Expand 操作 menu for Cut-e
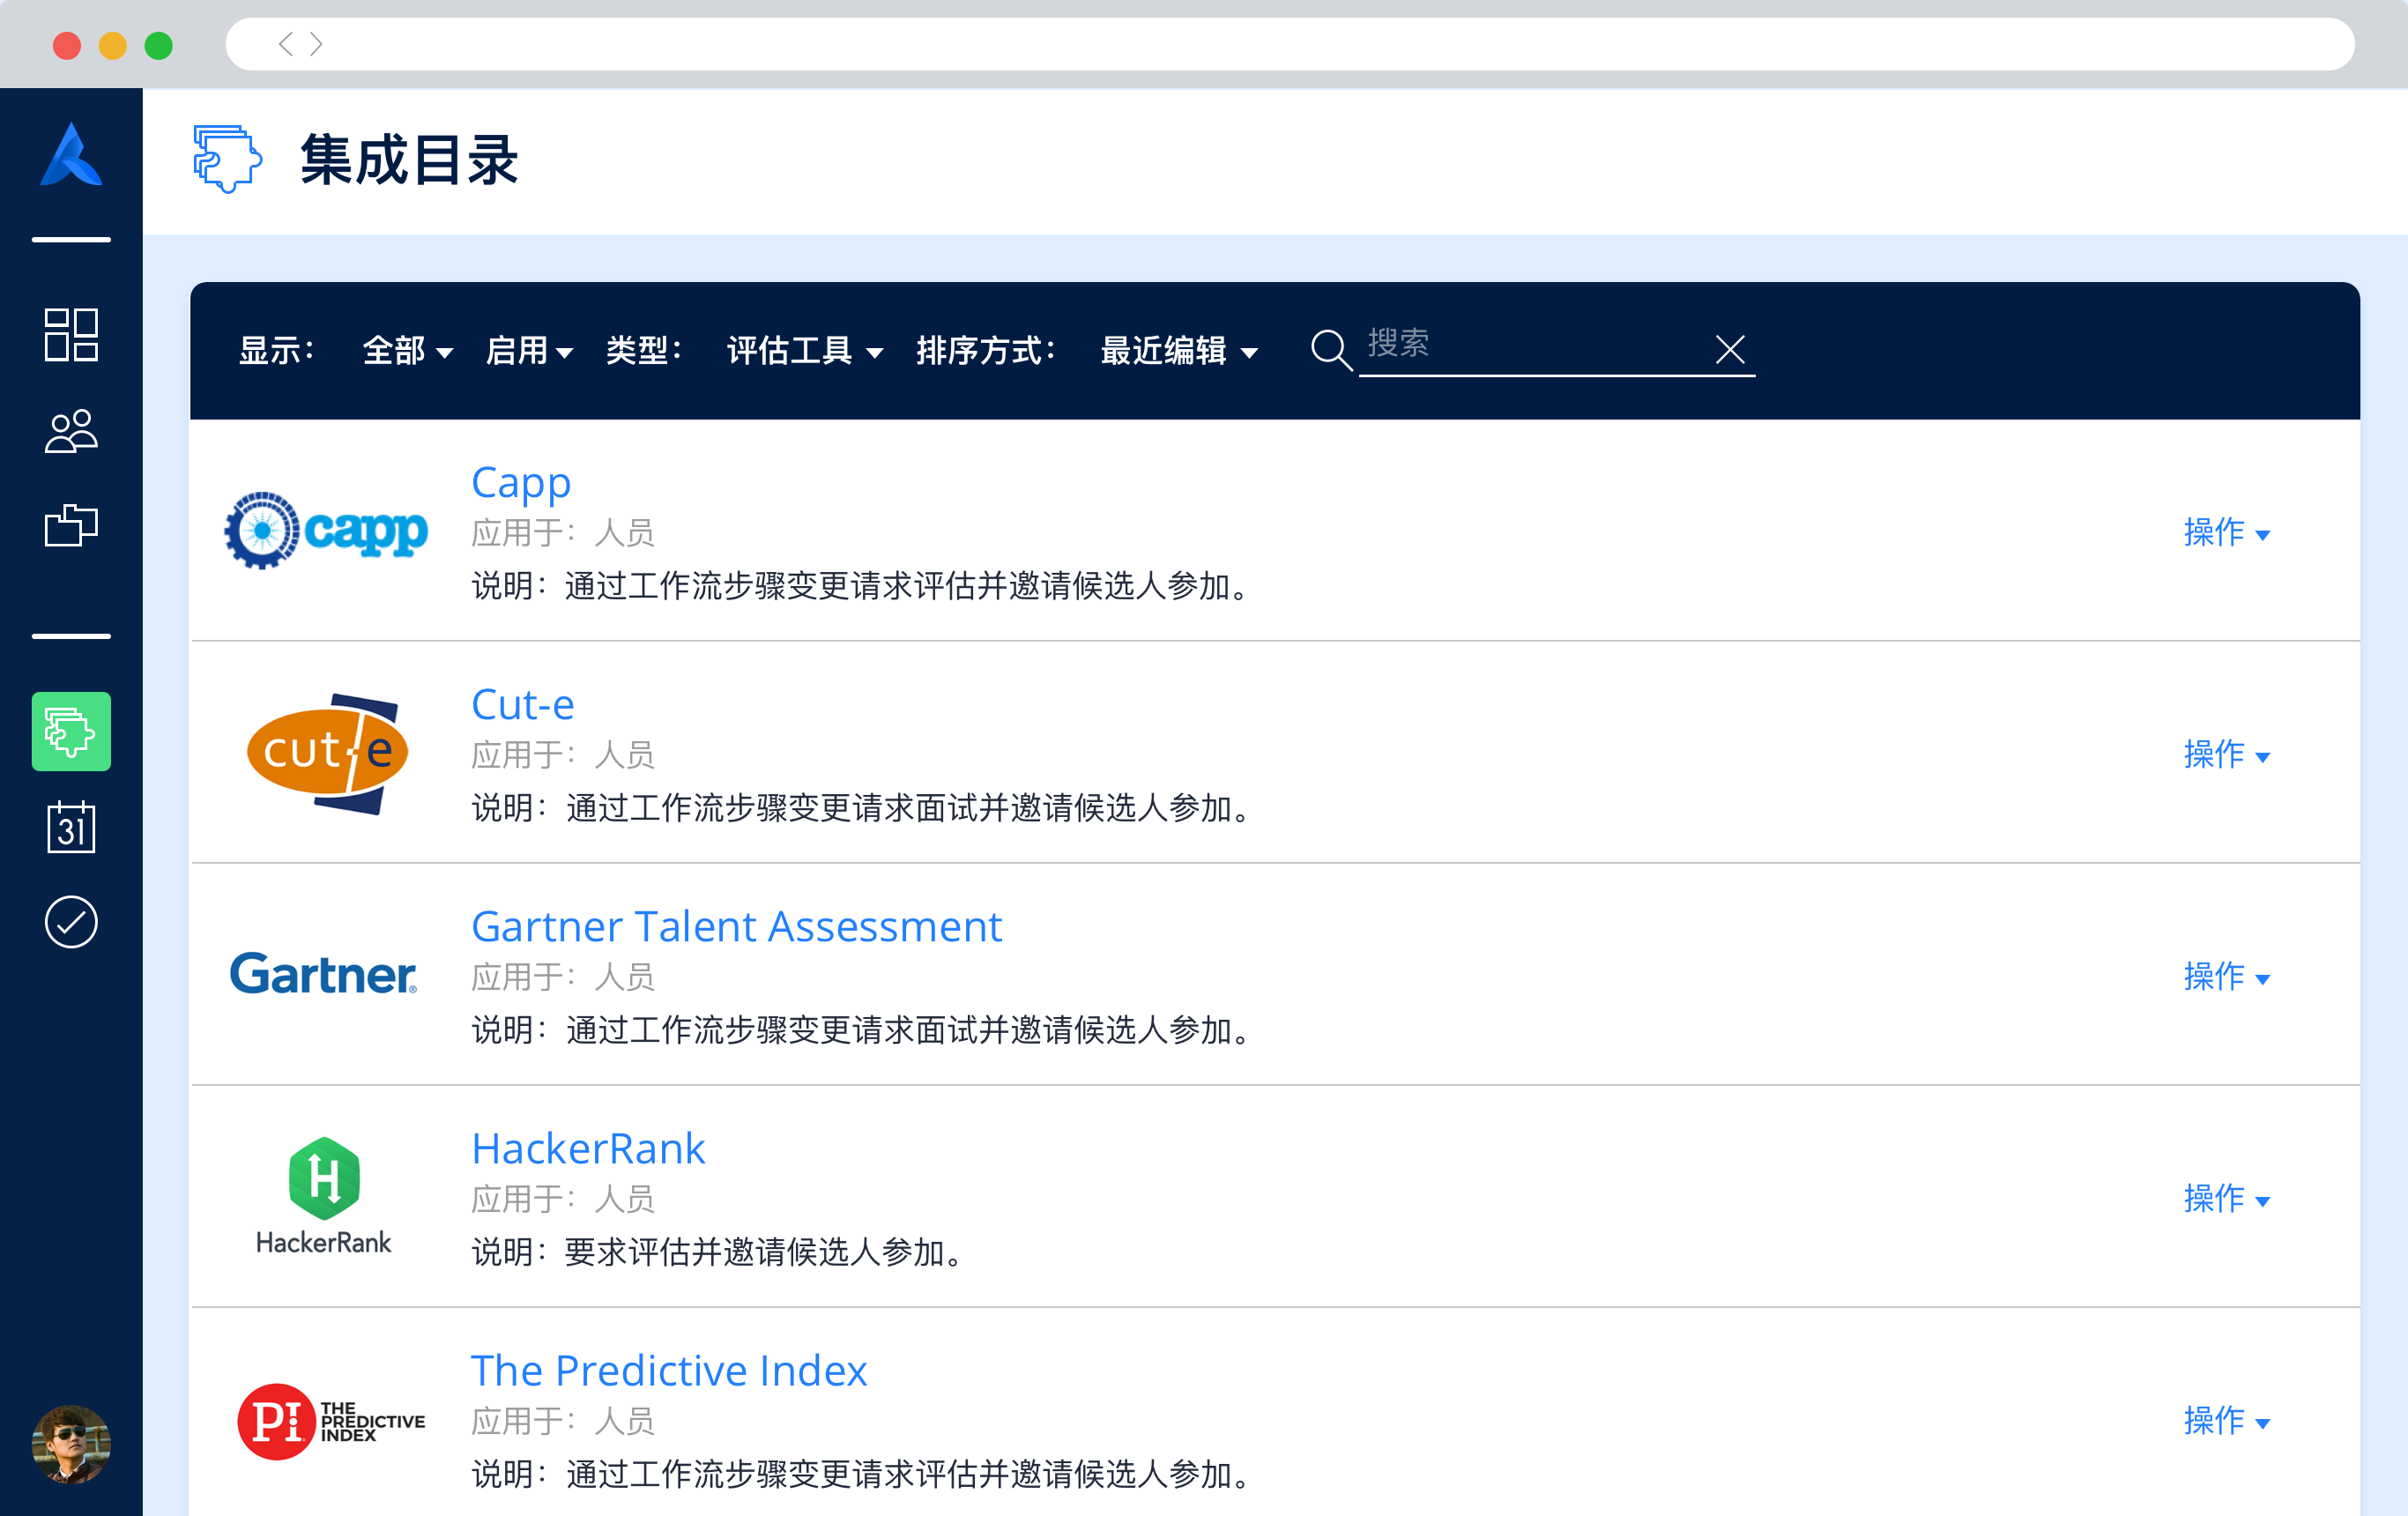This screenshot has width=2408, height=1516. point(2227,754)
